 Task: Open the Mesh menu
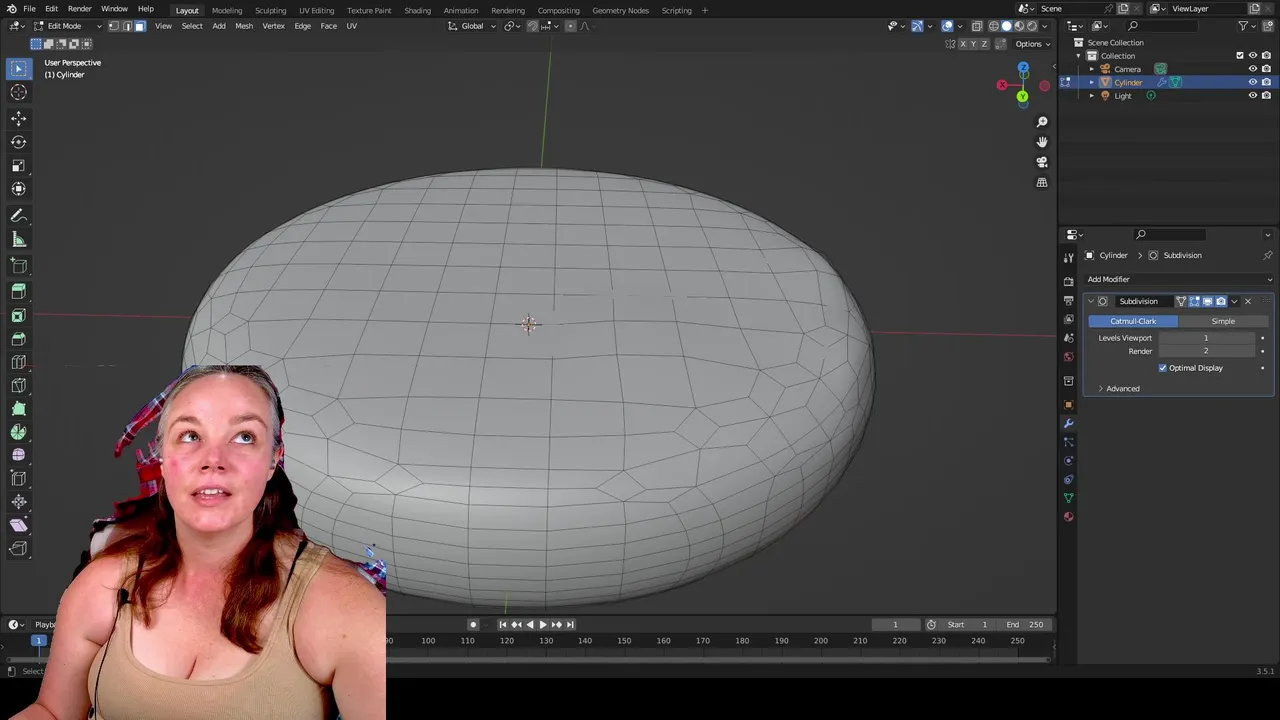(243, 26)
